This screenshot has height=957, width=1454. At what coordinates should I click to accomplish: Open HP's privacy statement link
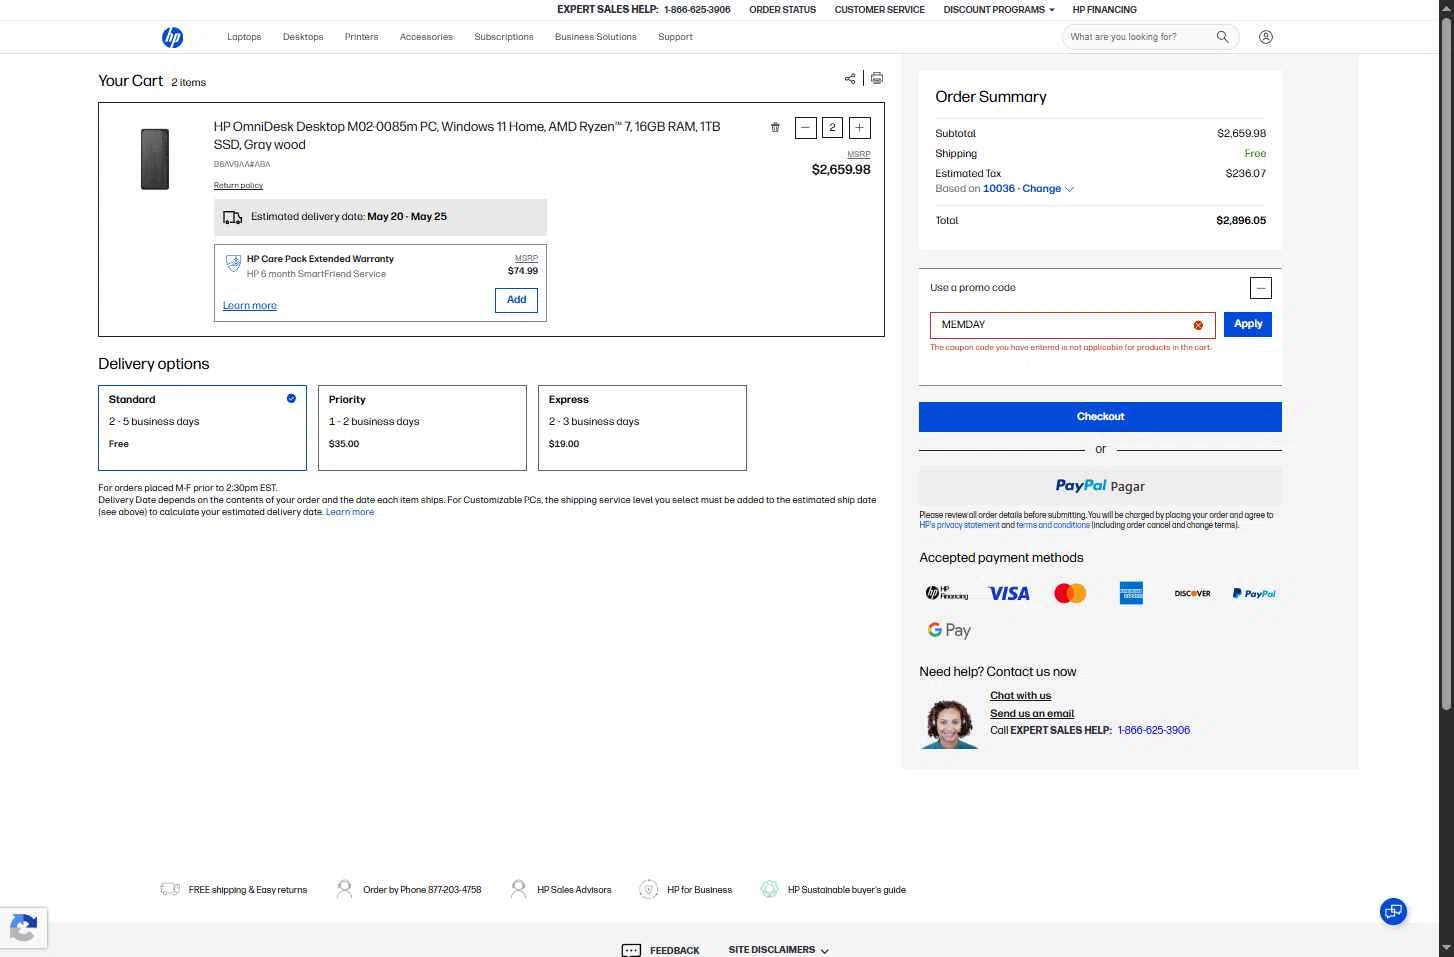click(959, 525)
